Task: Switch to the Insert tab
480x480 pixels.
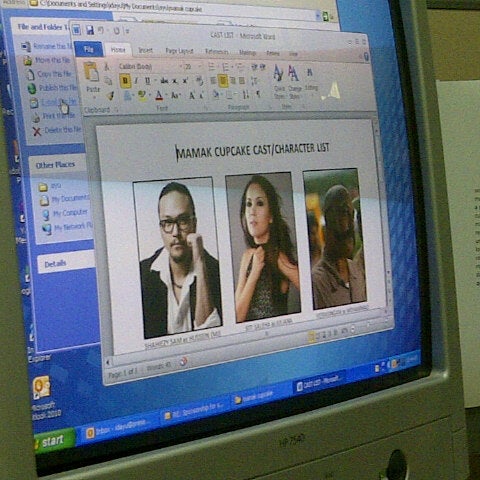Action: [145, 50]
